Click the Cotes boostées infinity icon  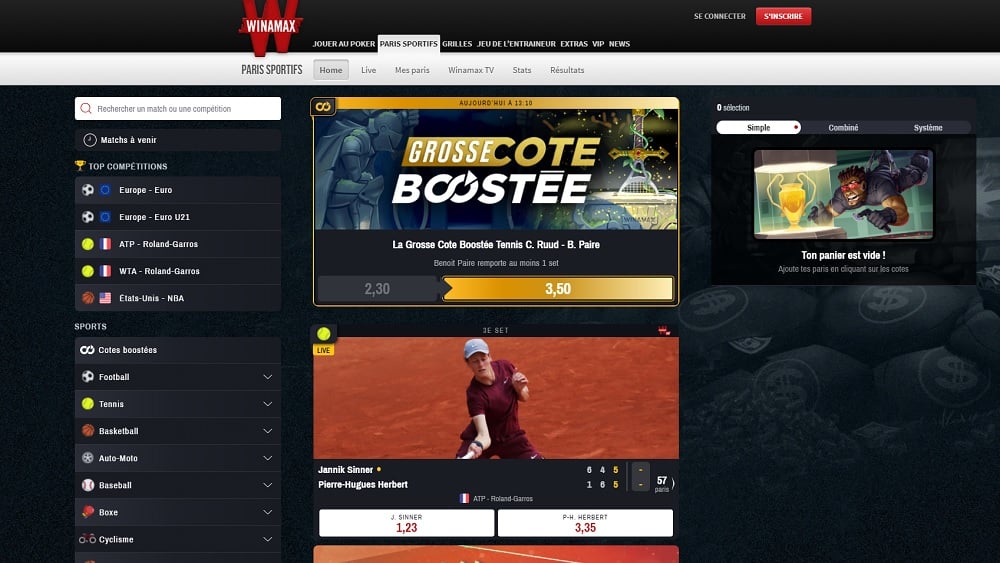point(87,350)
